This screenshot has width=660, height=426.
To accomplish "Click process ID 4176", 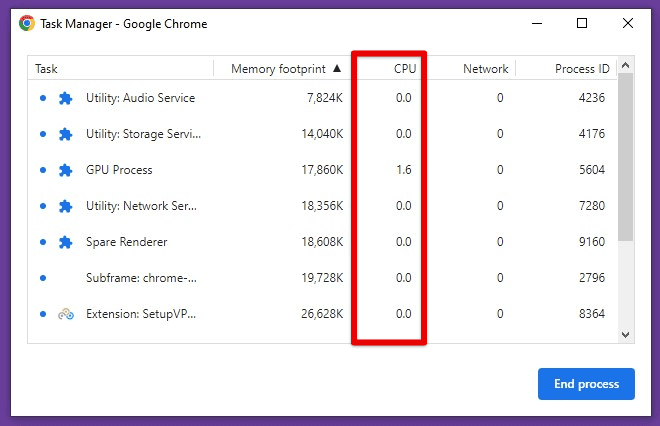I will click(x=592, y=134).
